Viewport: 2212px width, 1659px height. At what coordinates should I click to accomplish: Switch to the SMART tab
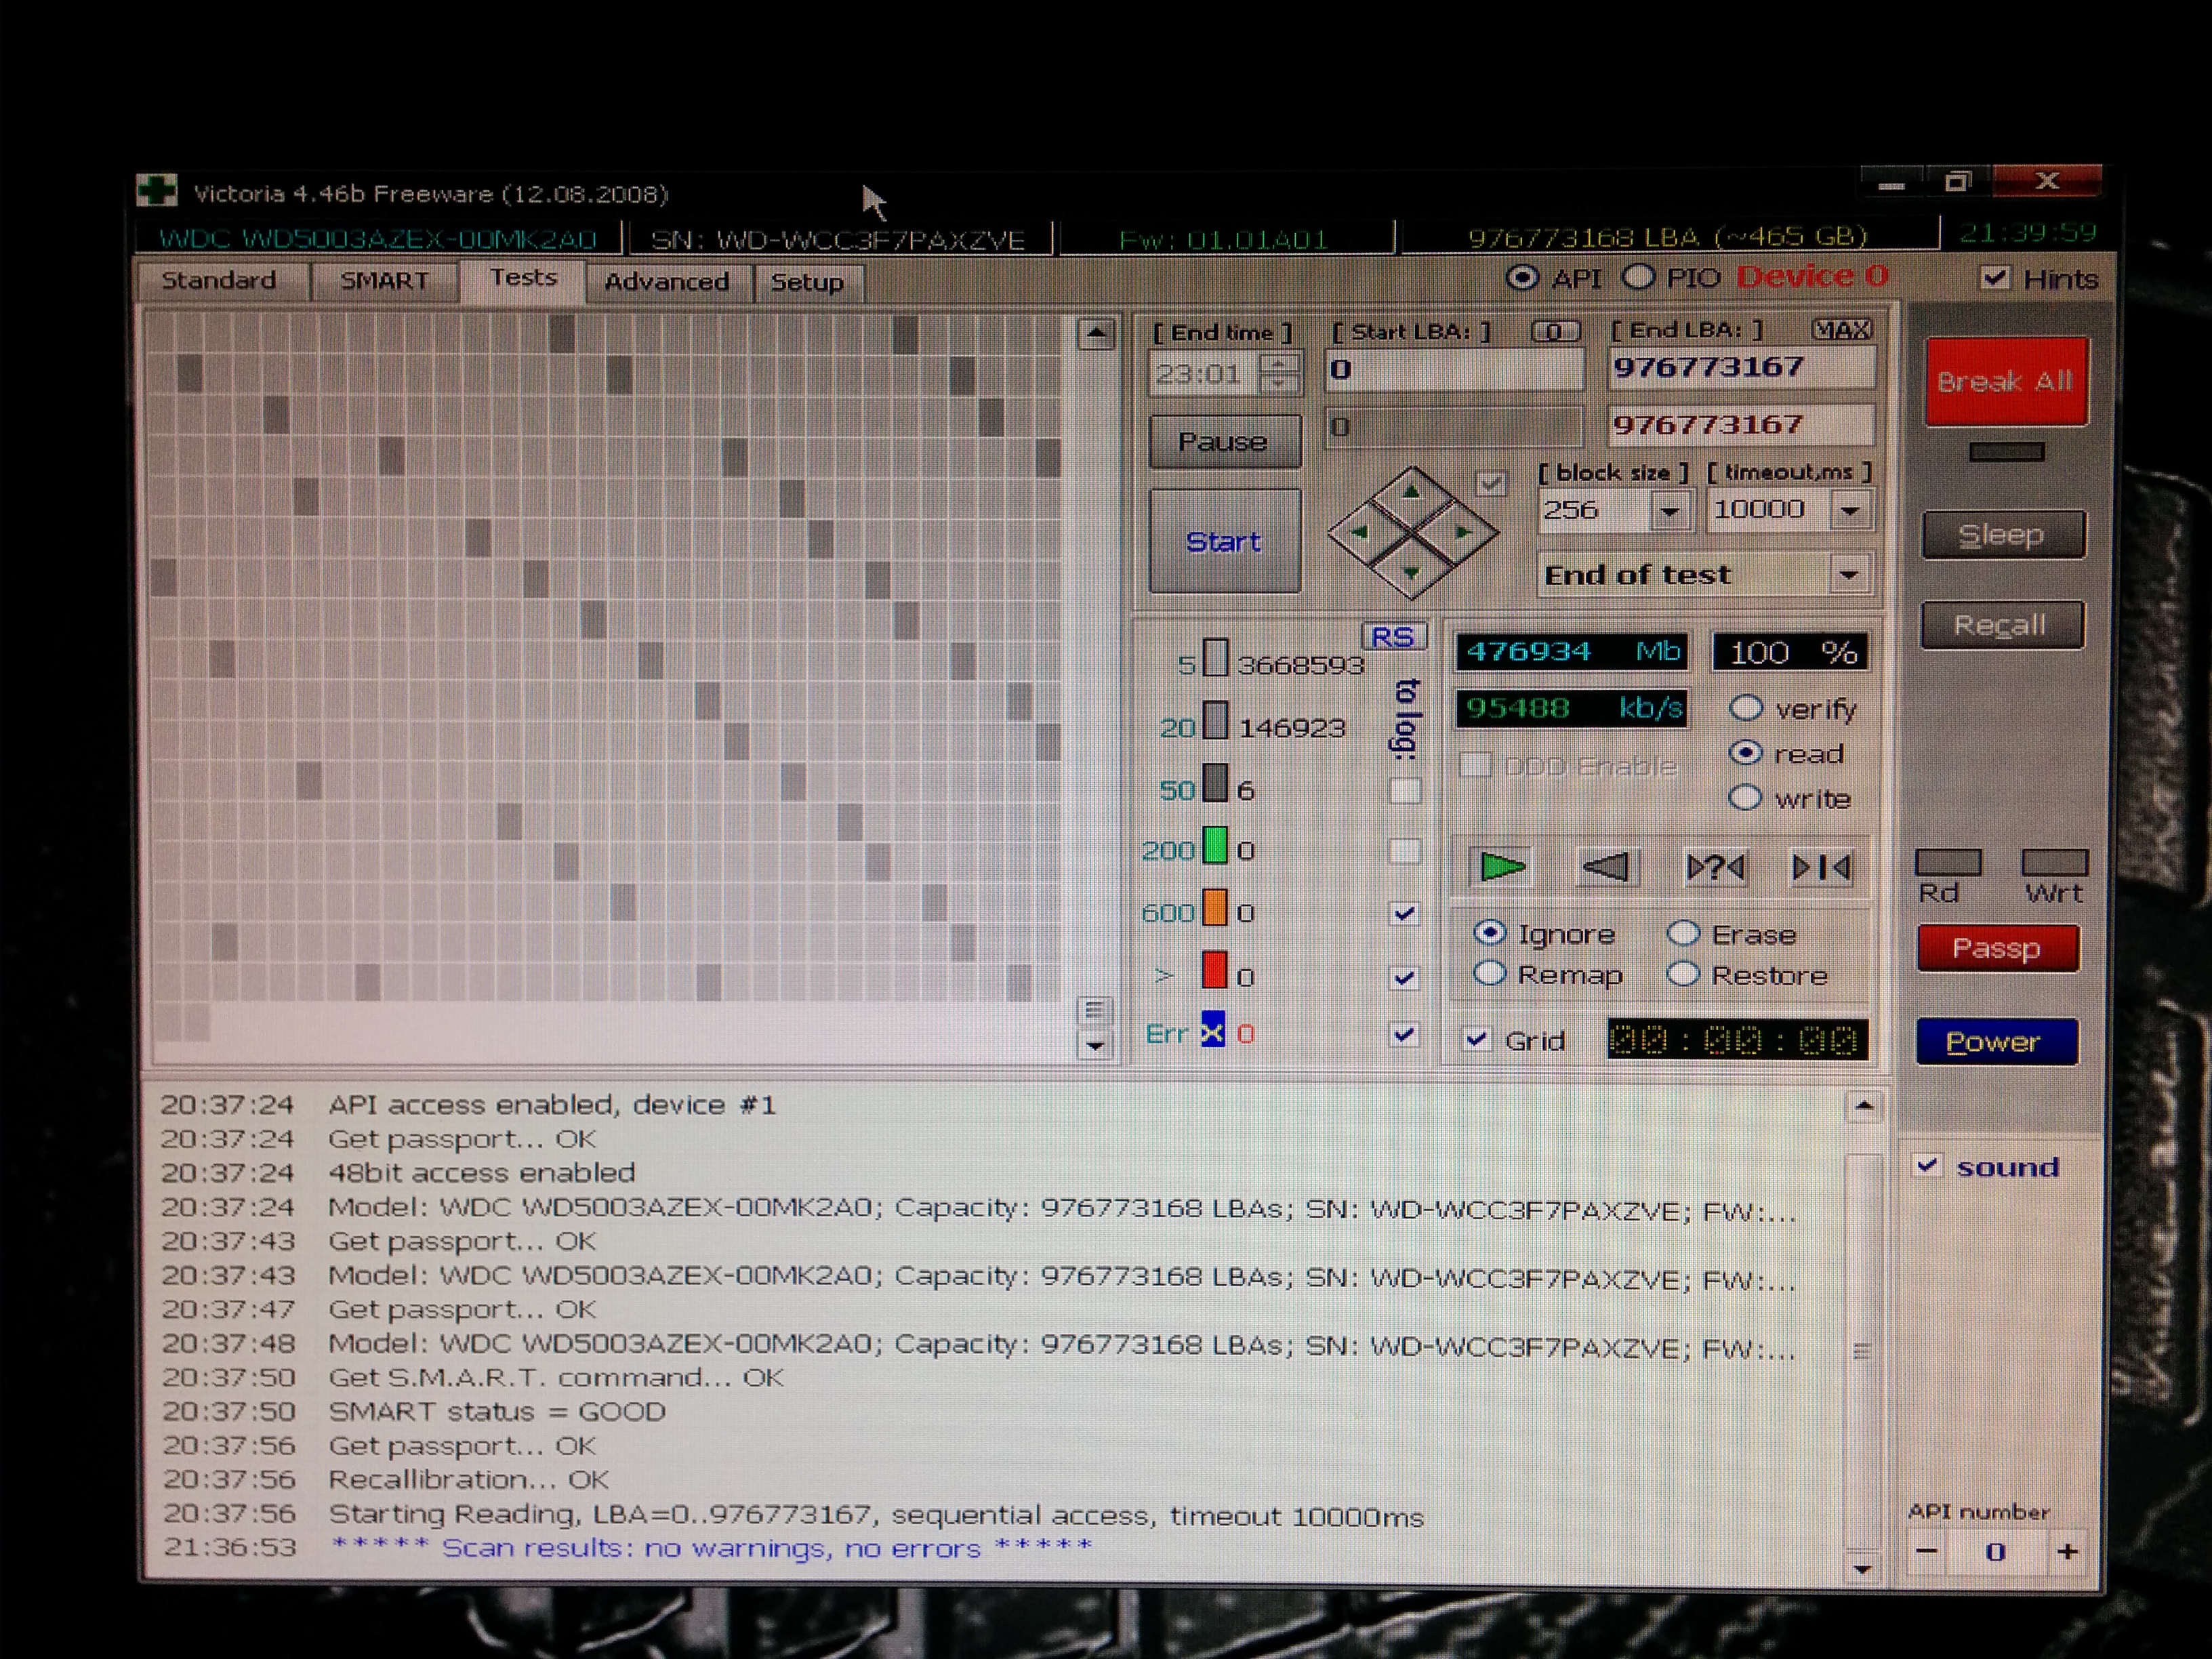(x=384, y=281)
